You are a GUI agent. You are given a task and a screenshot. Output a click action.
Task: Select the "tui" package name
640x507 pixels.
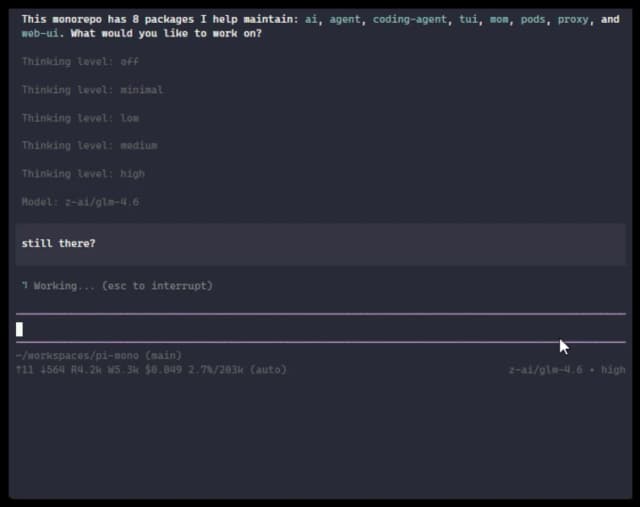click(468, 19)
